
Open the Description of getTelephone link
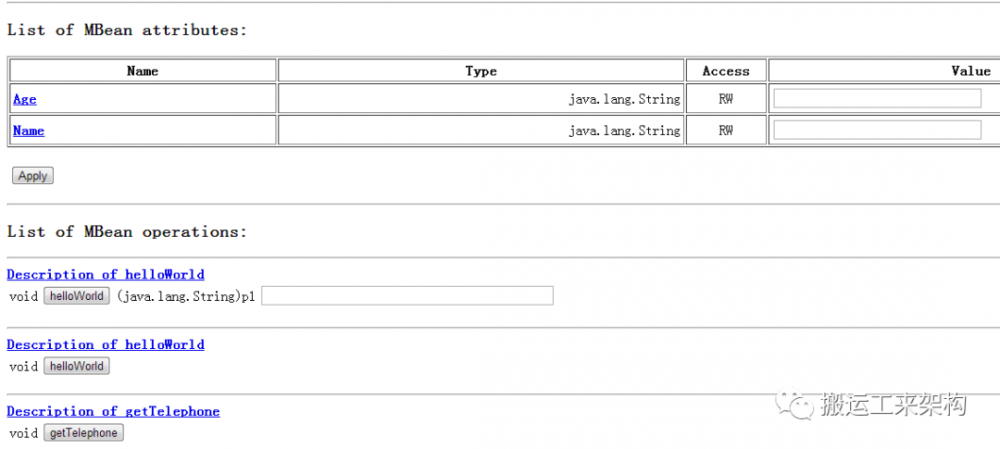[x=113, y=411]
